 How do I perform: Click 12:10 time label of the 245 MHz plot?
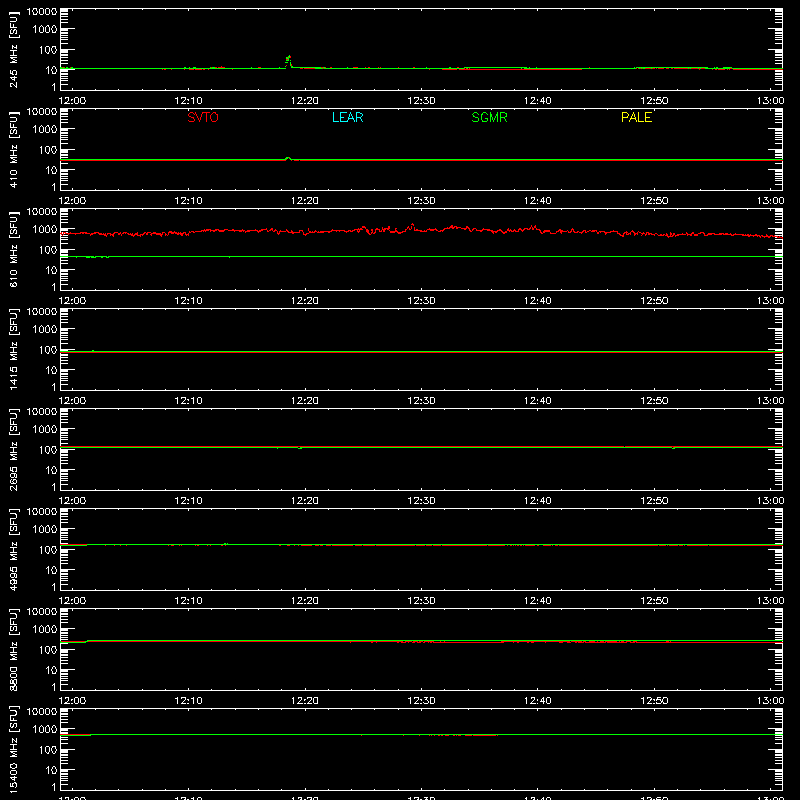pos(188,101)
